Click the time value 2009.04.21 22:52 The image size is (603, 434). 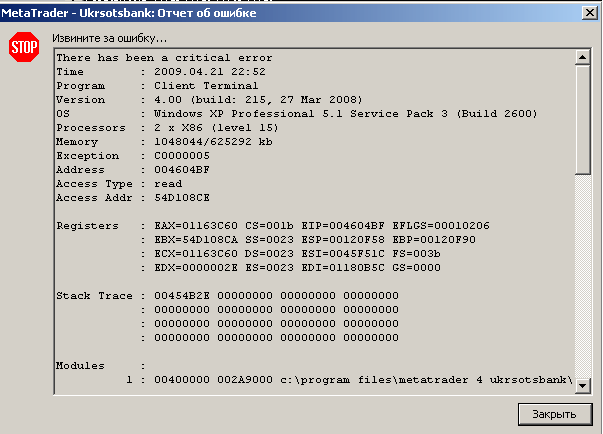coord(210,72)
